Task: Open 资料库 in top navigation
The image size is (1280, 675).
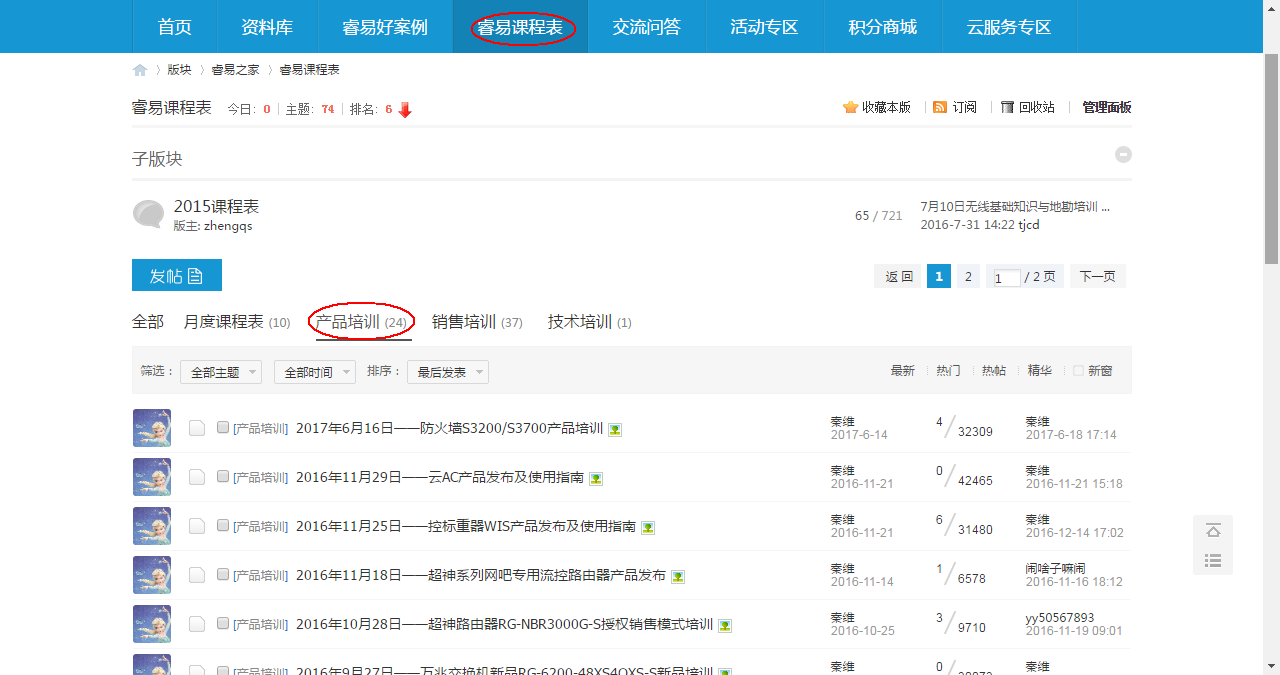Action: coord(267,27)
